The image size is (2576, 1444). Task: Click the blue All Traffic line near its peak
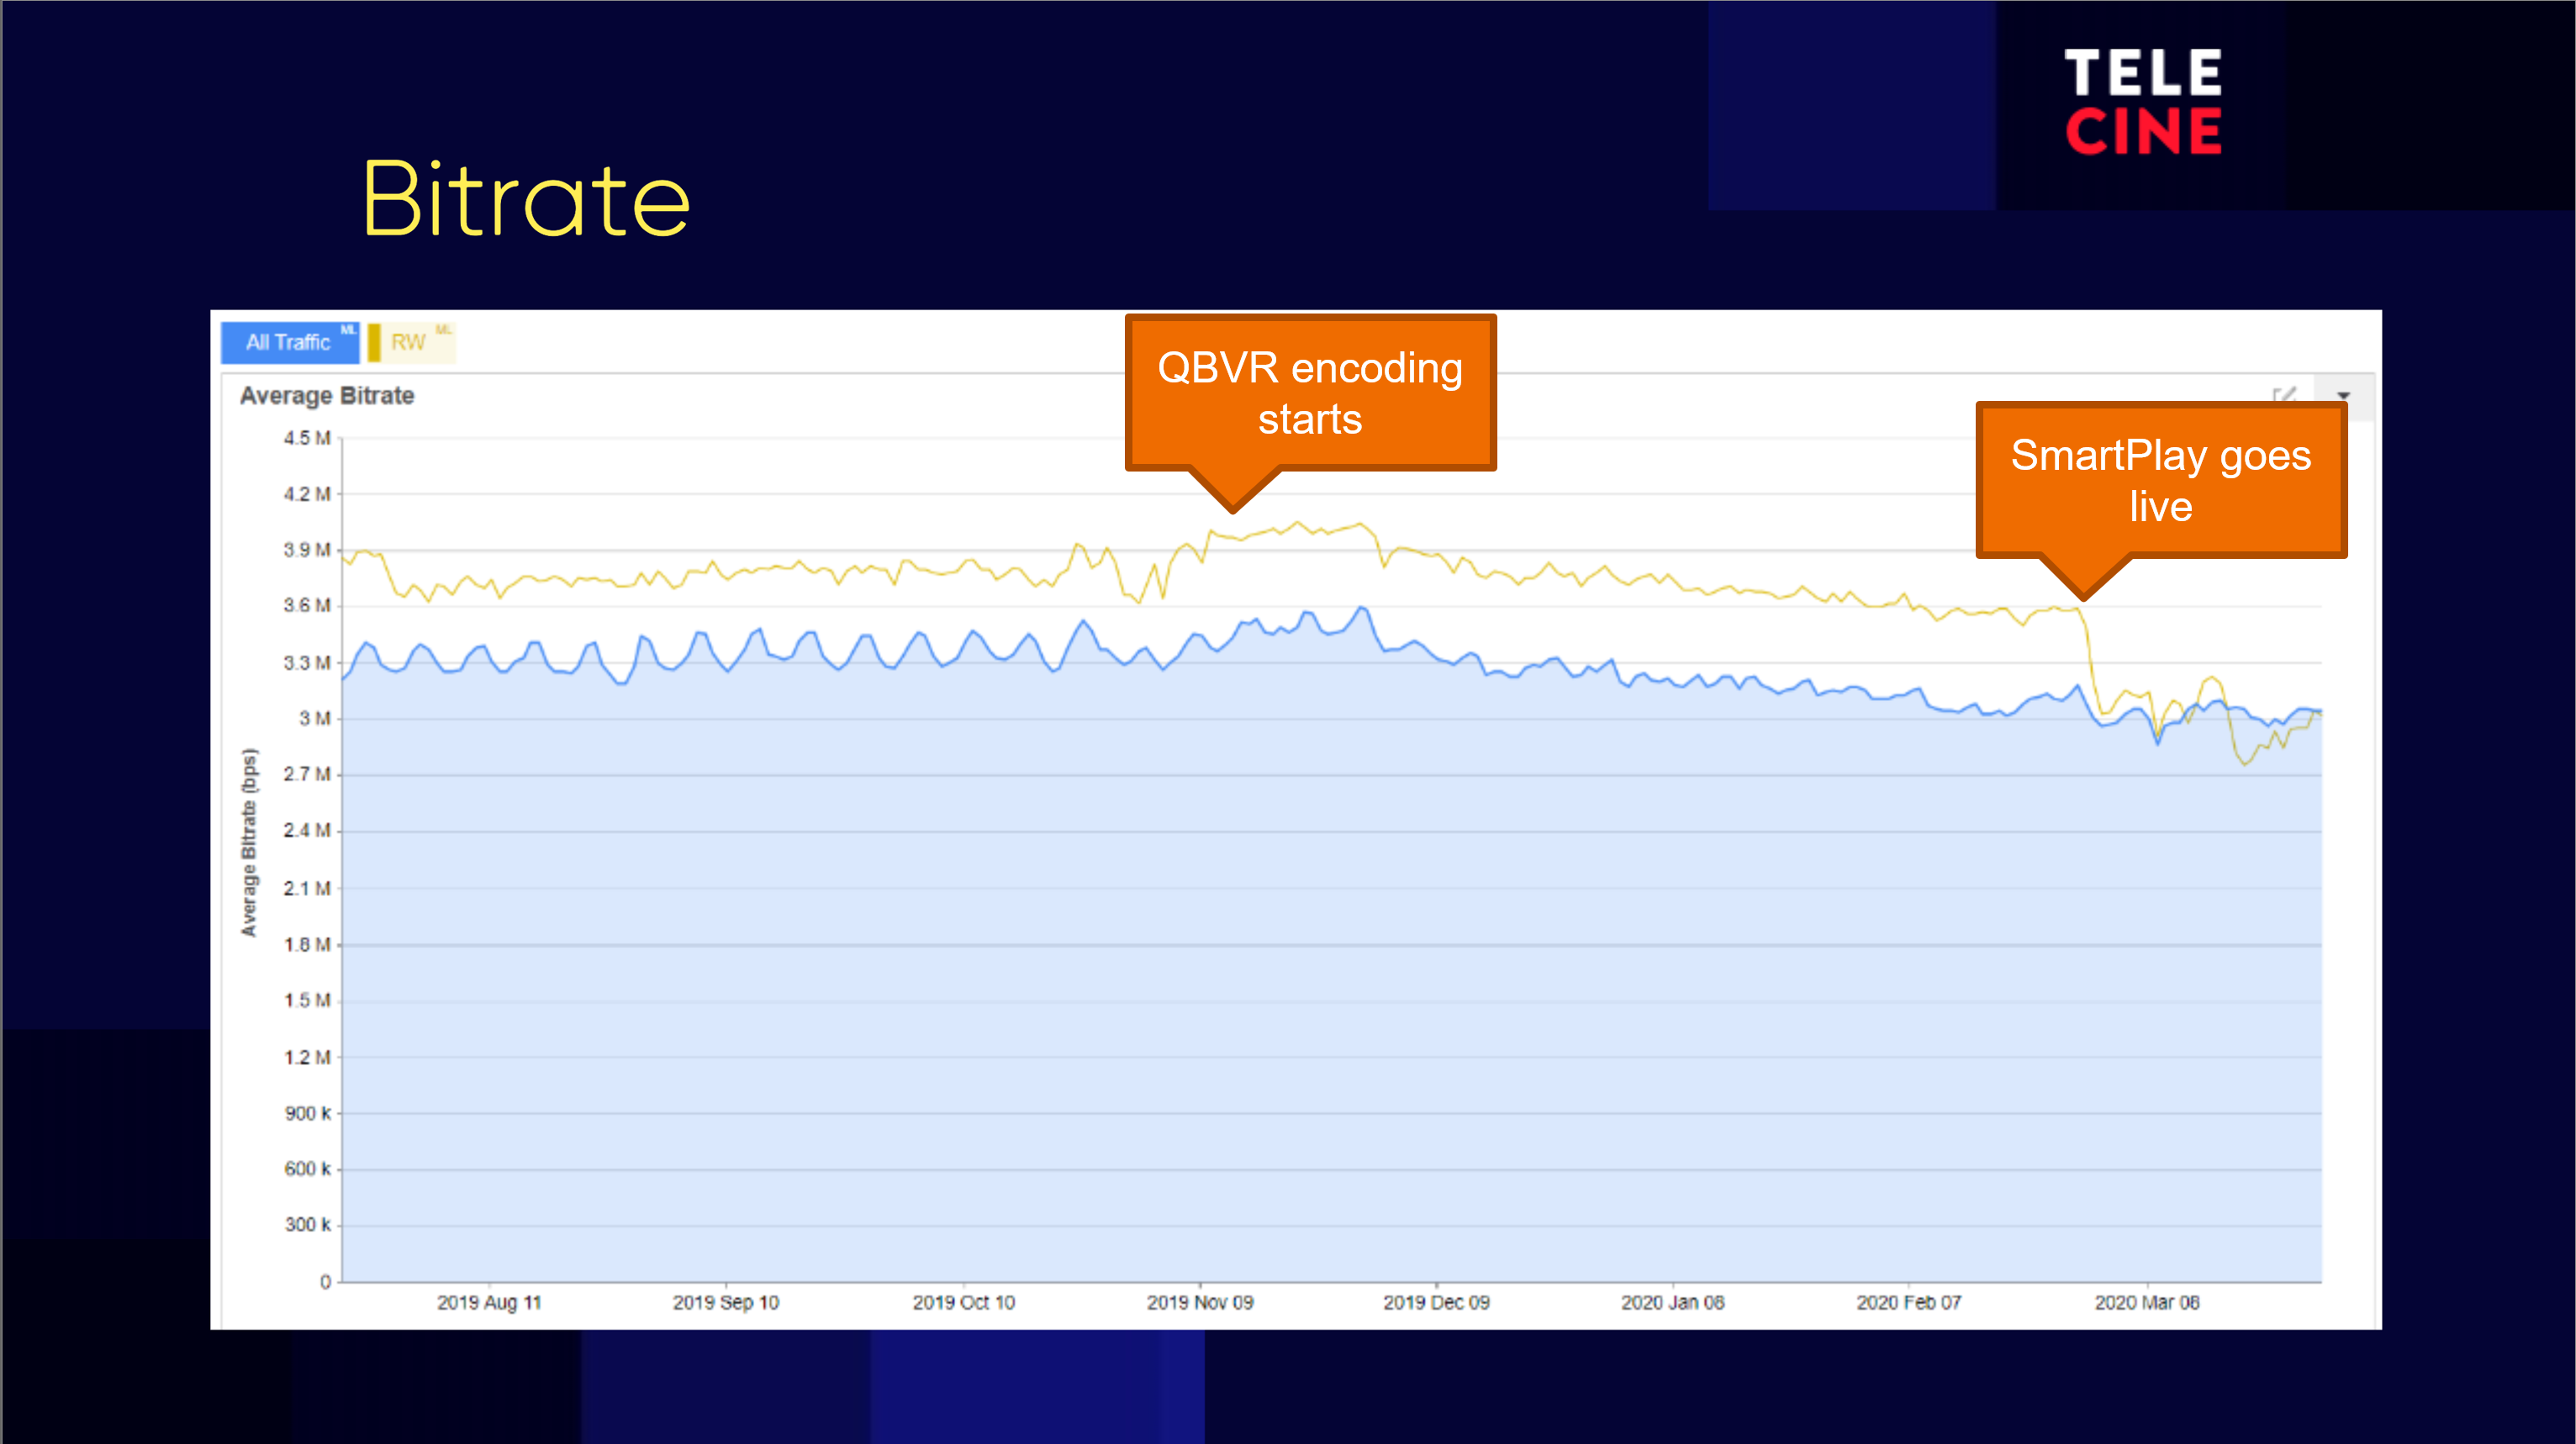coord(1361,608)
